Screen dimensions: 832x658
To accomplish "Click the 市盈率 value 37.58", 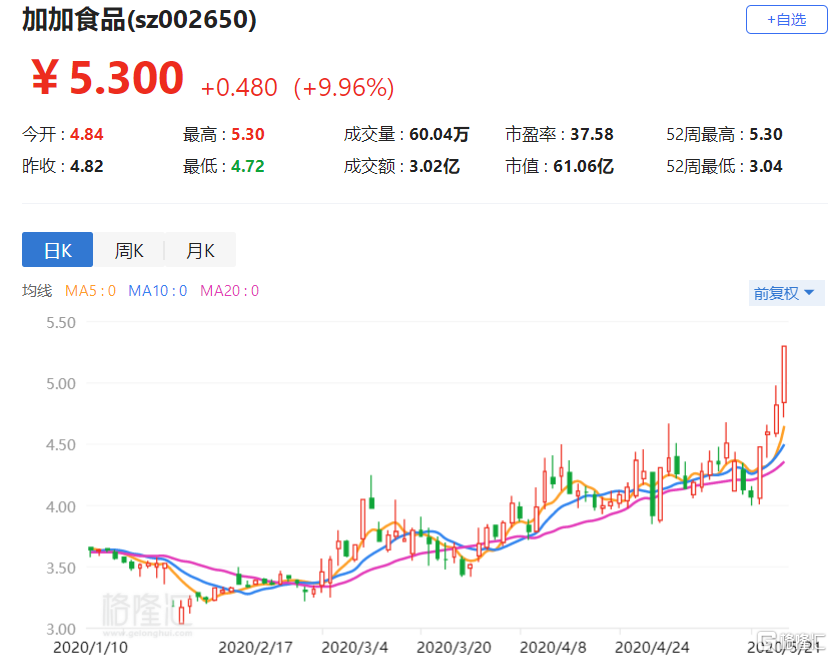I will click(592, 134).
